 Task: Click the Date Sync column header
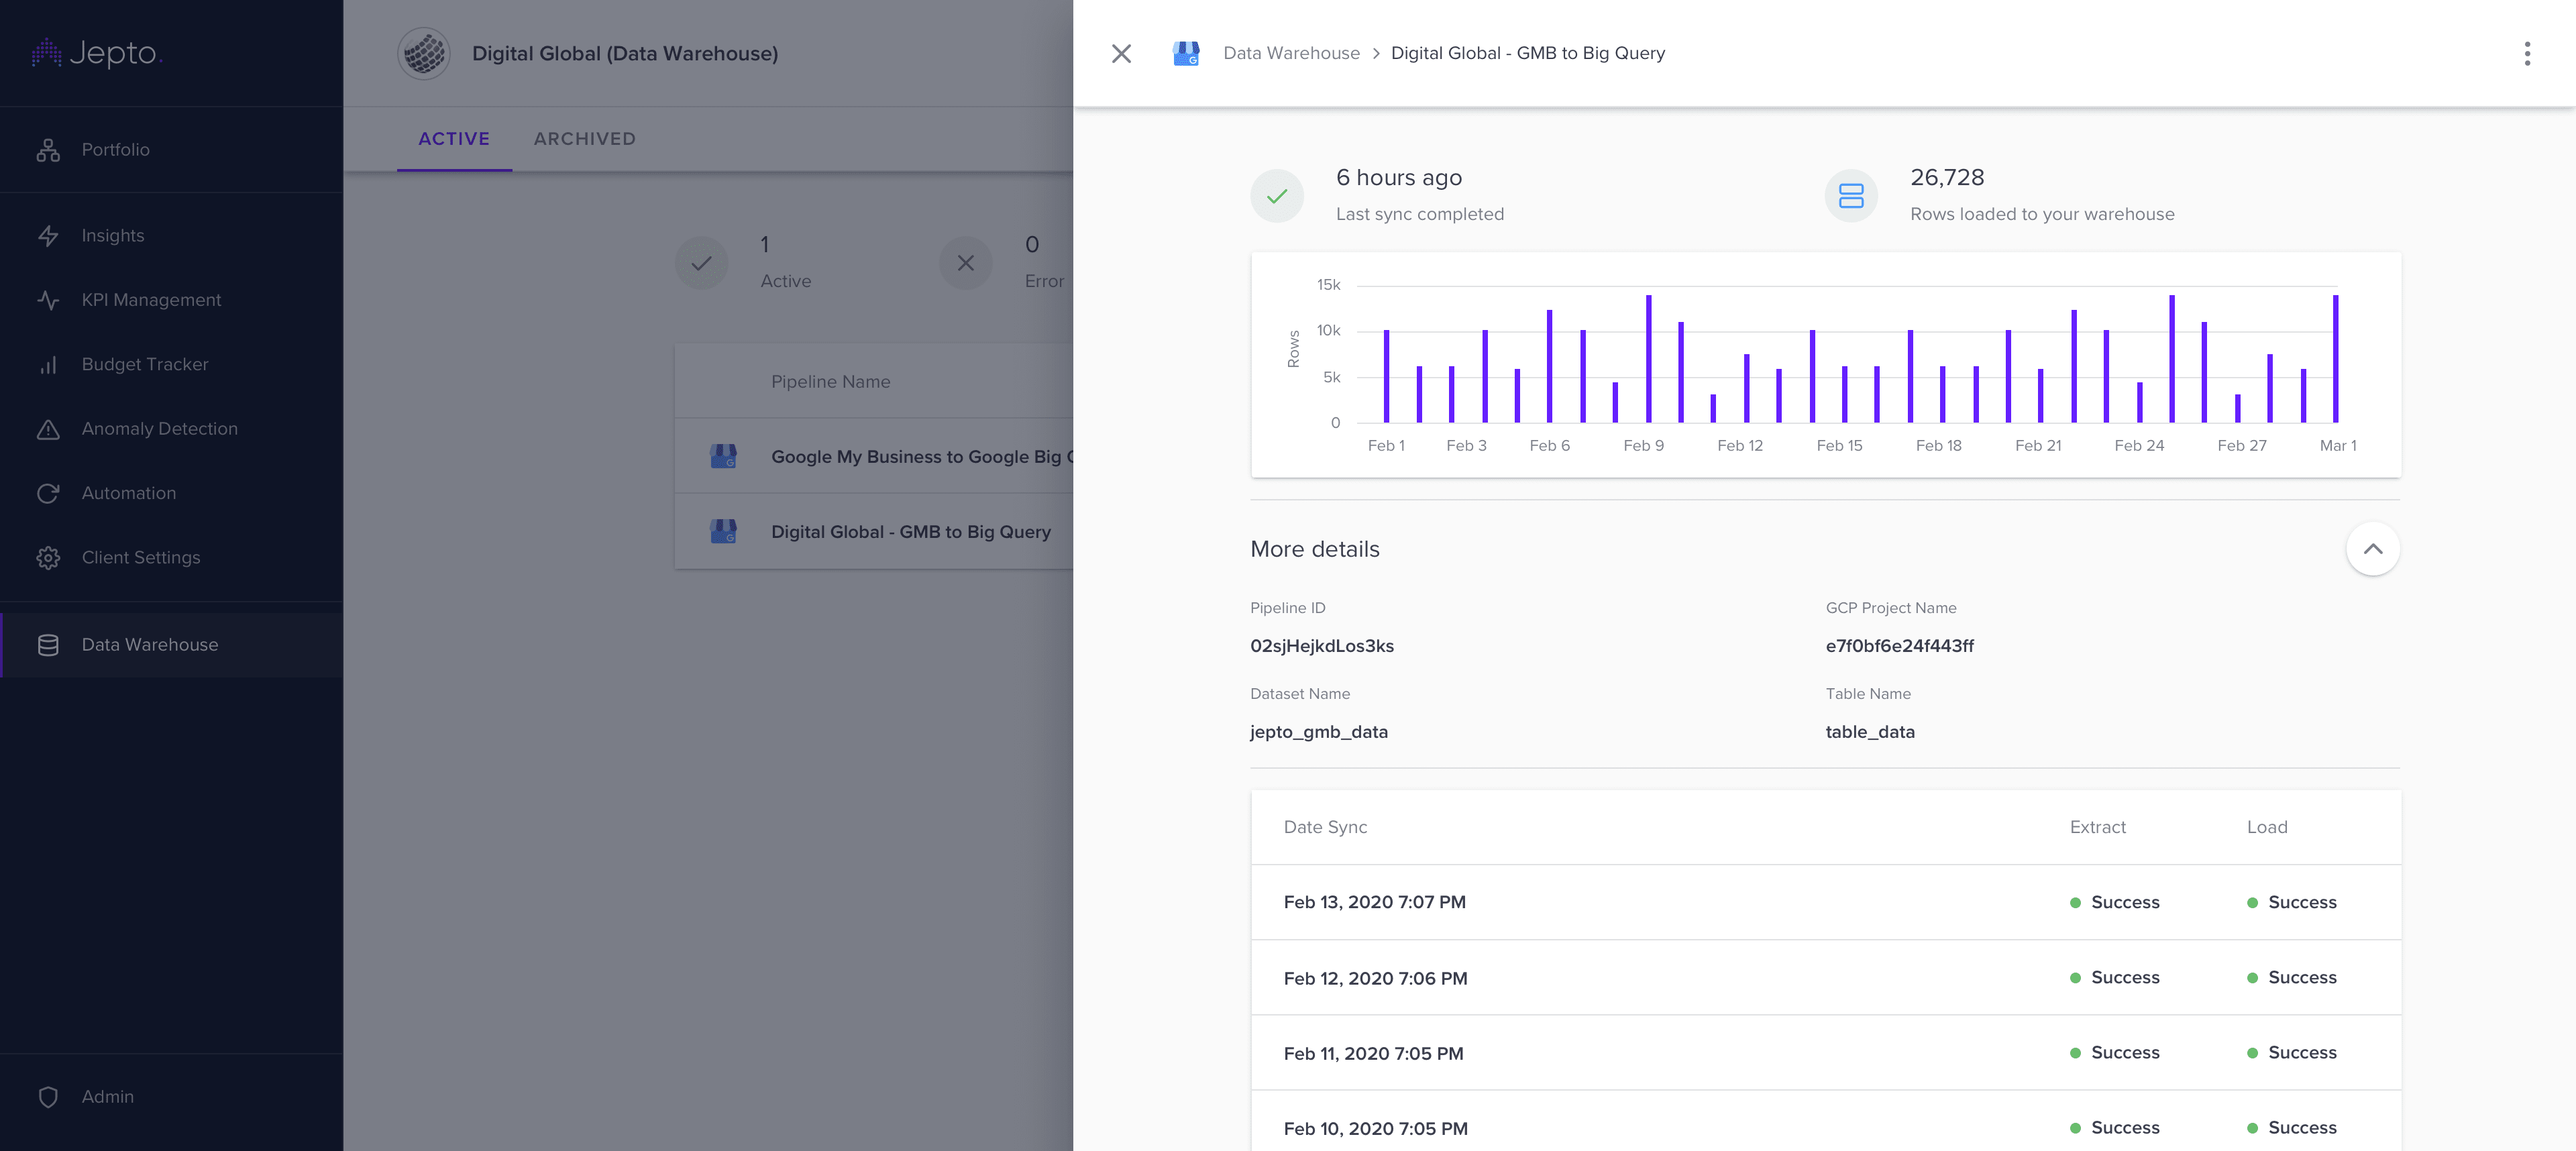point(1325,827)
